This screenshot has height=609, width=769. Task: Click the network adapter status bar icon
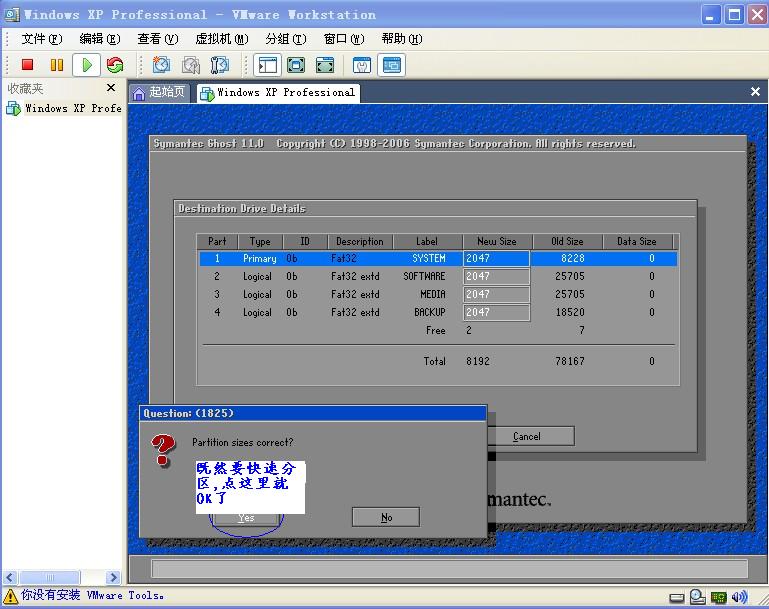point(718,597)
